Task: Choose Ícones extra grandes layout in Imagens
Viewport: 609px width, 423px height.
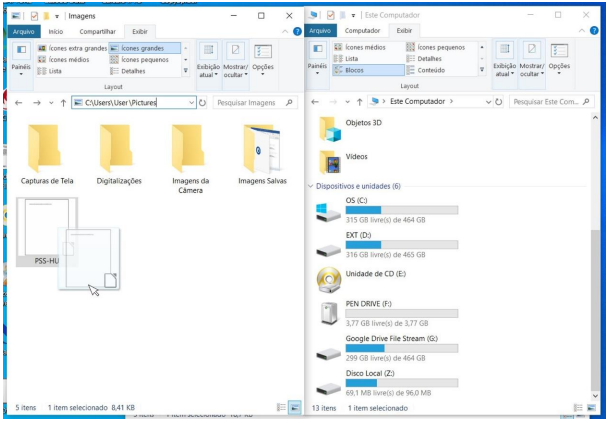Action: 72,48
